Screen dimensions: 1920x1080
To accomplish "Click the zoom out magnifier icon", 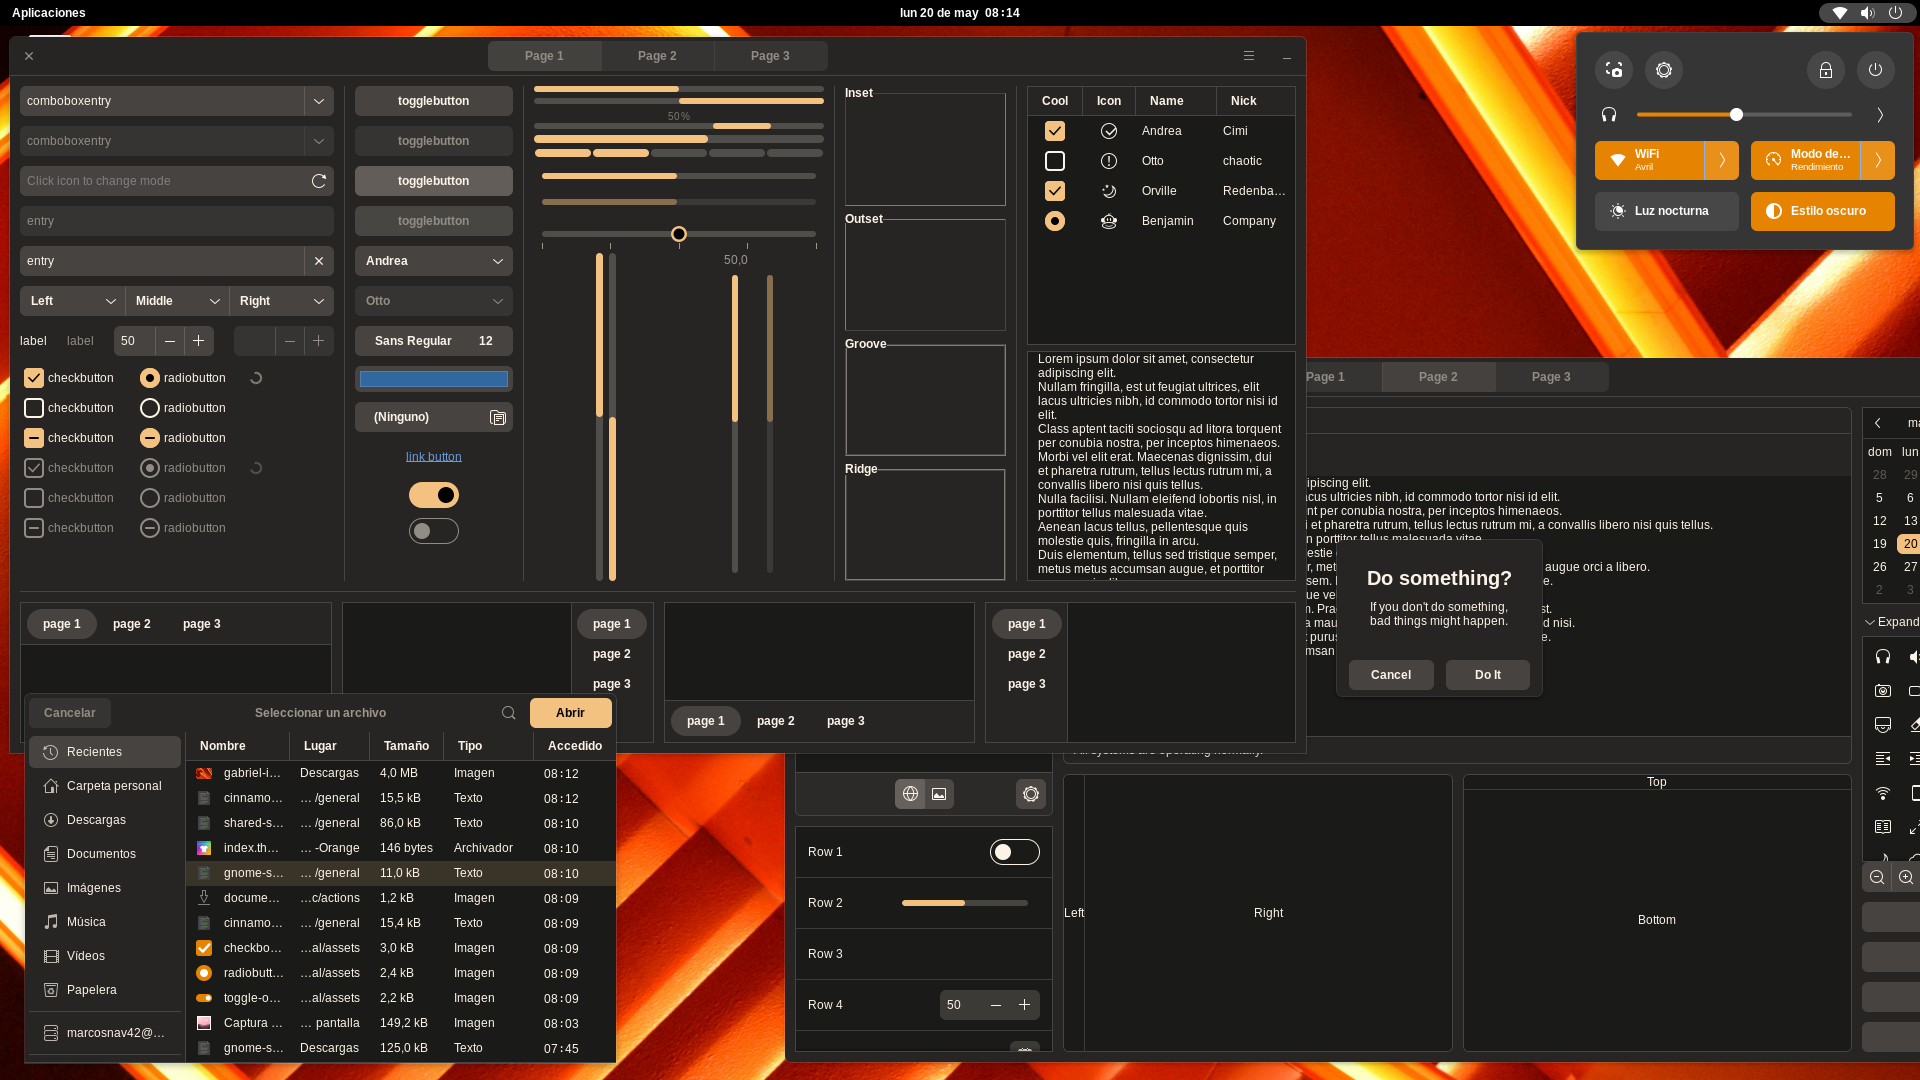I will (1877, 877).
